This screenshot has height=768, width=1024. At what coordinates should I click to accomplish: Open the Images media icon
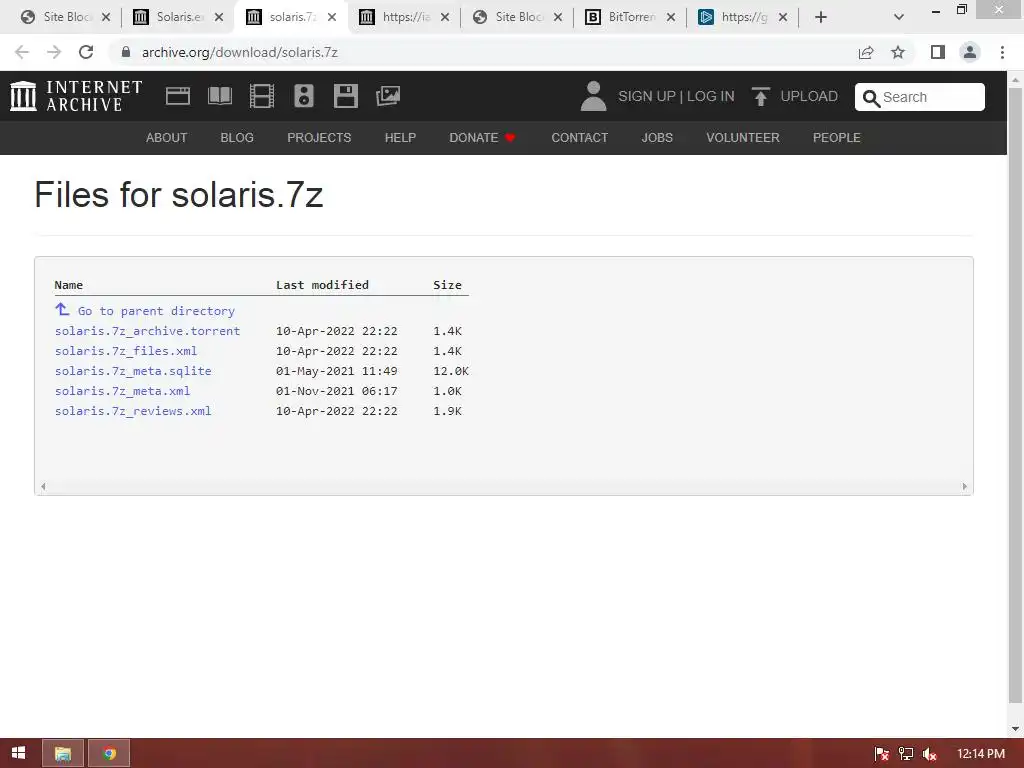388,96
